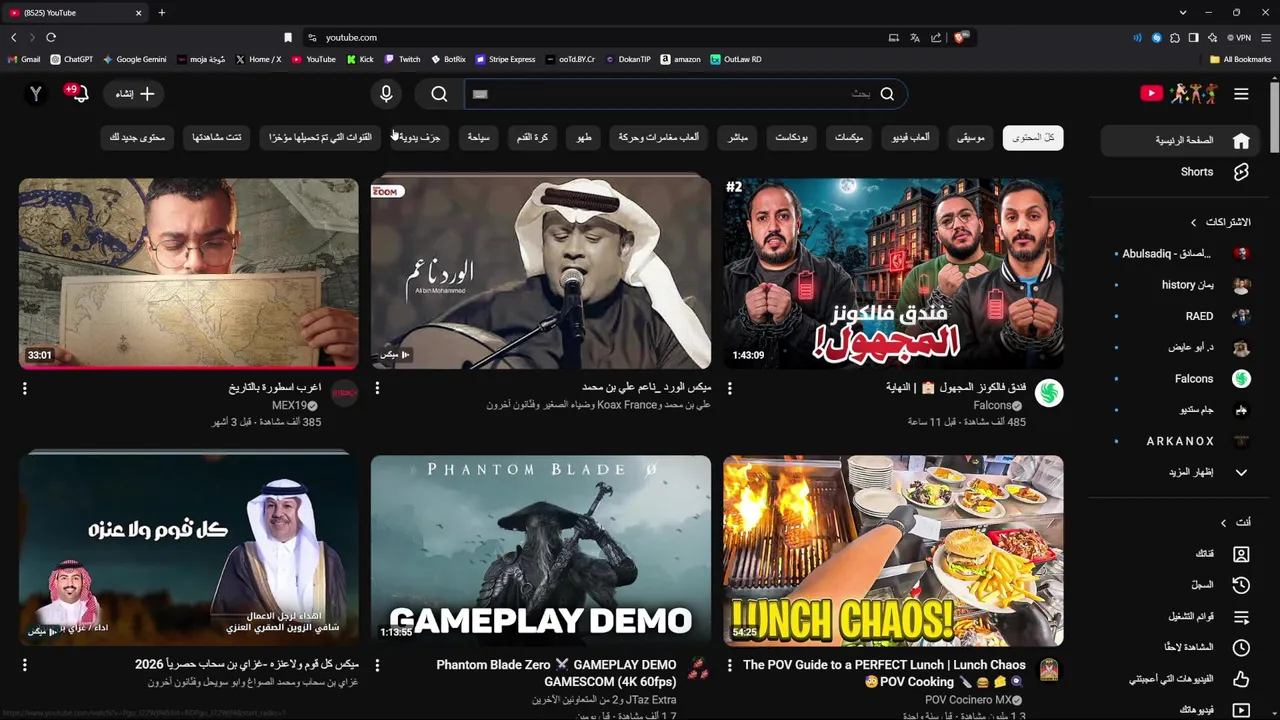The width and height of the screenshot is (1280, 720).
Task: Open the LUNCH CHAOS video thumbnail
Action: coord(893,551)
